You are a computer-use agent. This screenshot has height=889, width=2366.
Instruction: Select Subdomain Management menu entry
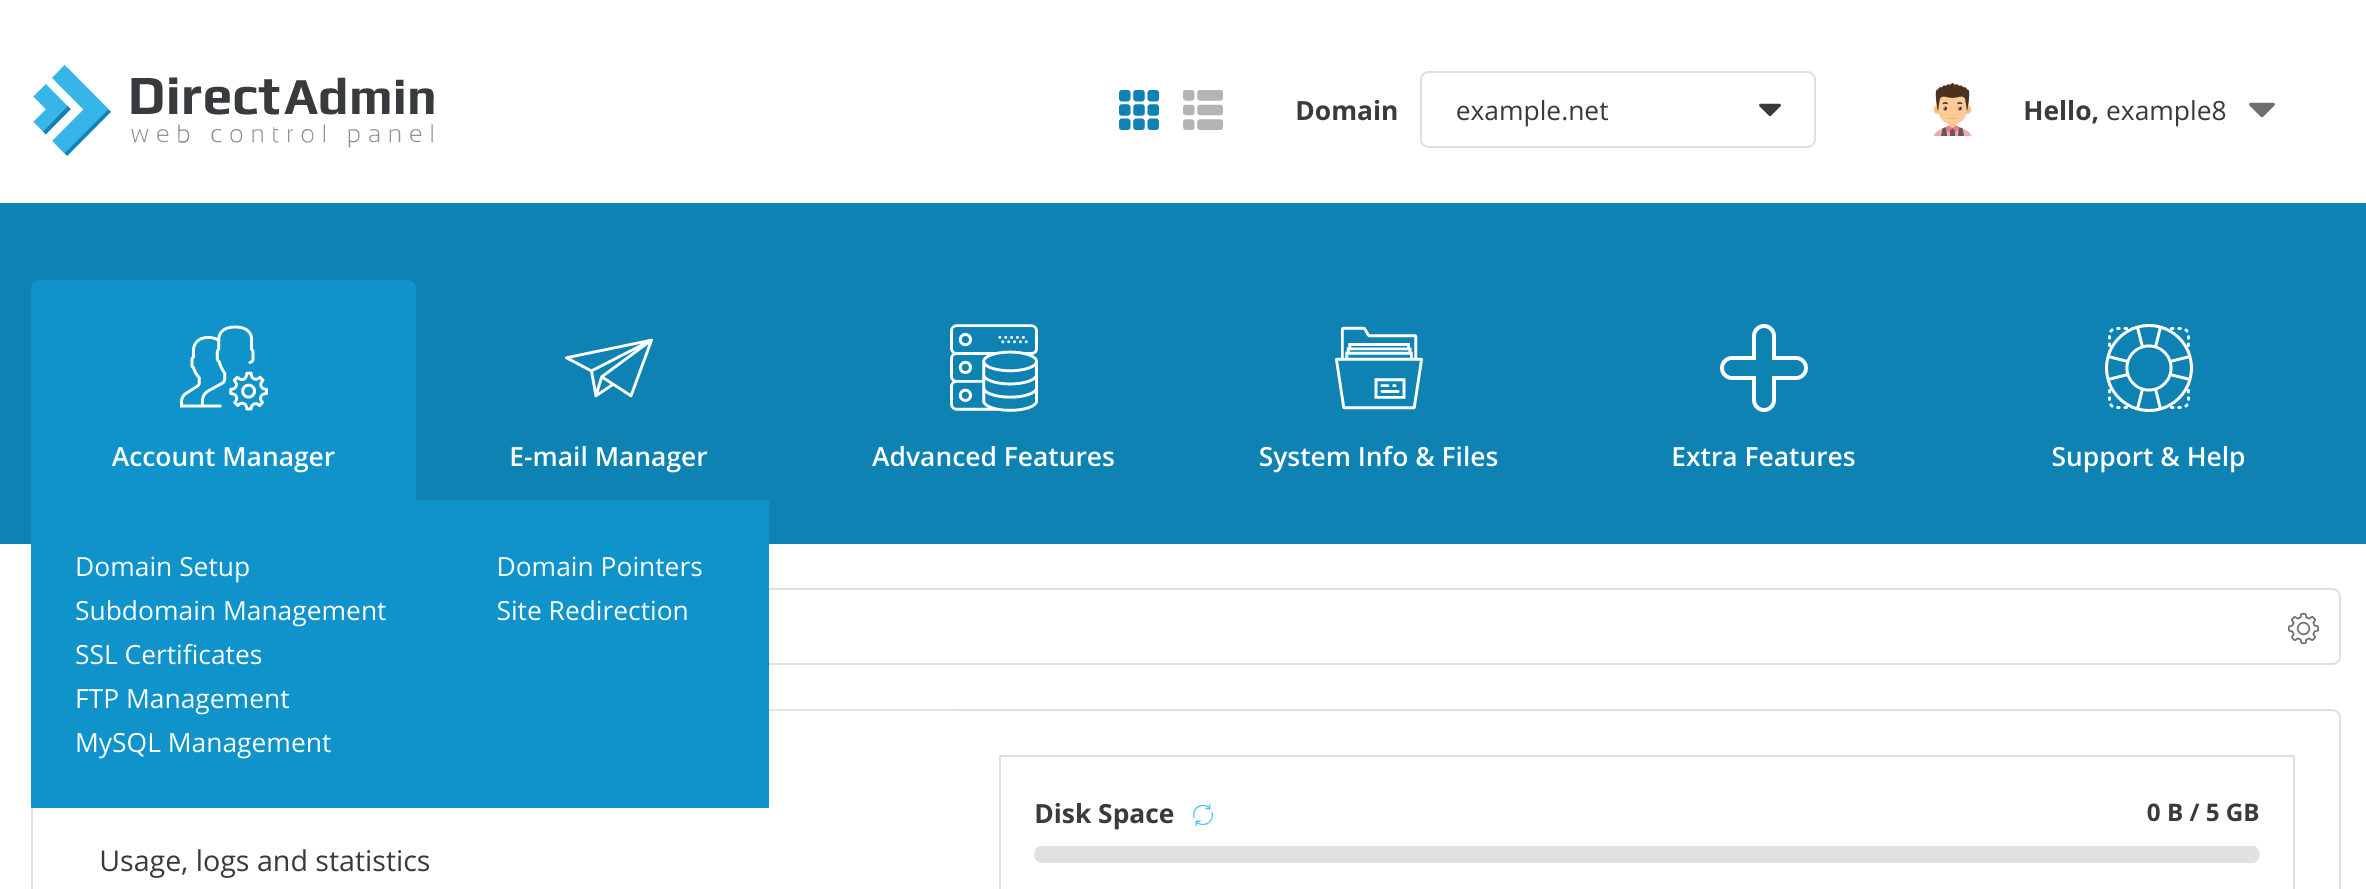(230, 611)
